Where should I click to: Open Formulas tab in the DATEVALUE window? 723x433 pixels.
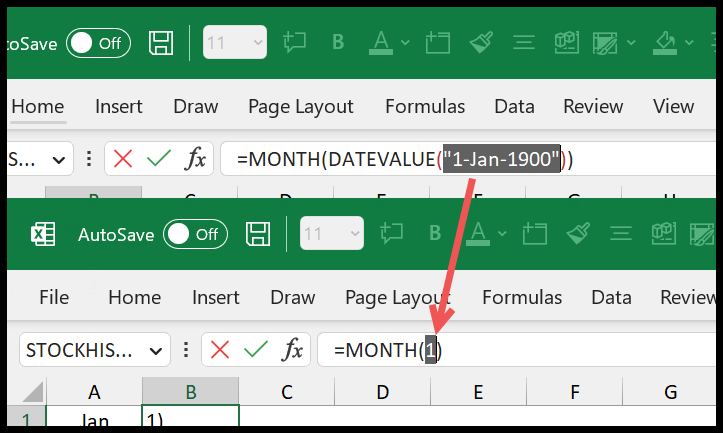pyautogui.click(x=425, y=107)
